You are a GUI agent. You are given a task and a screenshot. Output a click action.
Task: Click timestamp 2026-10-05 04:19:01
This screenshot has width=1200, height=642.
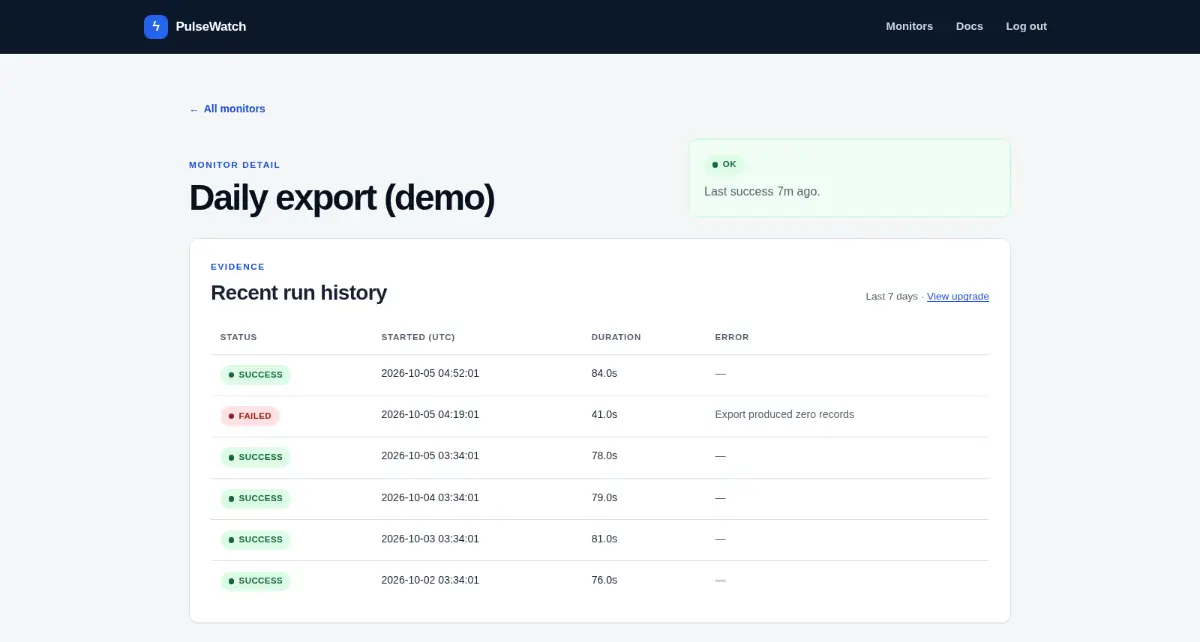430,414
